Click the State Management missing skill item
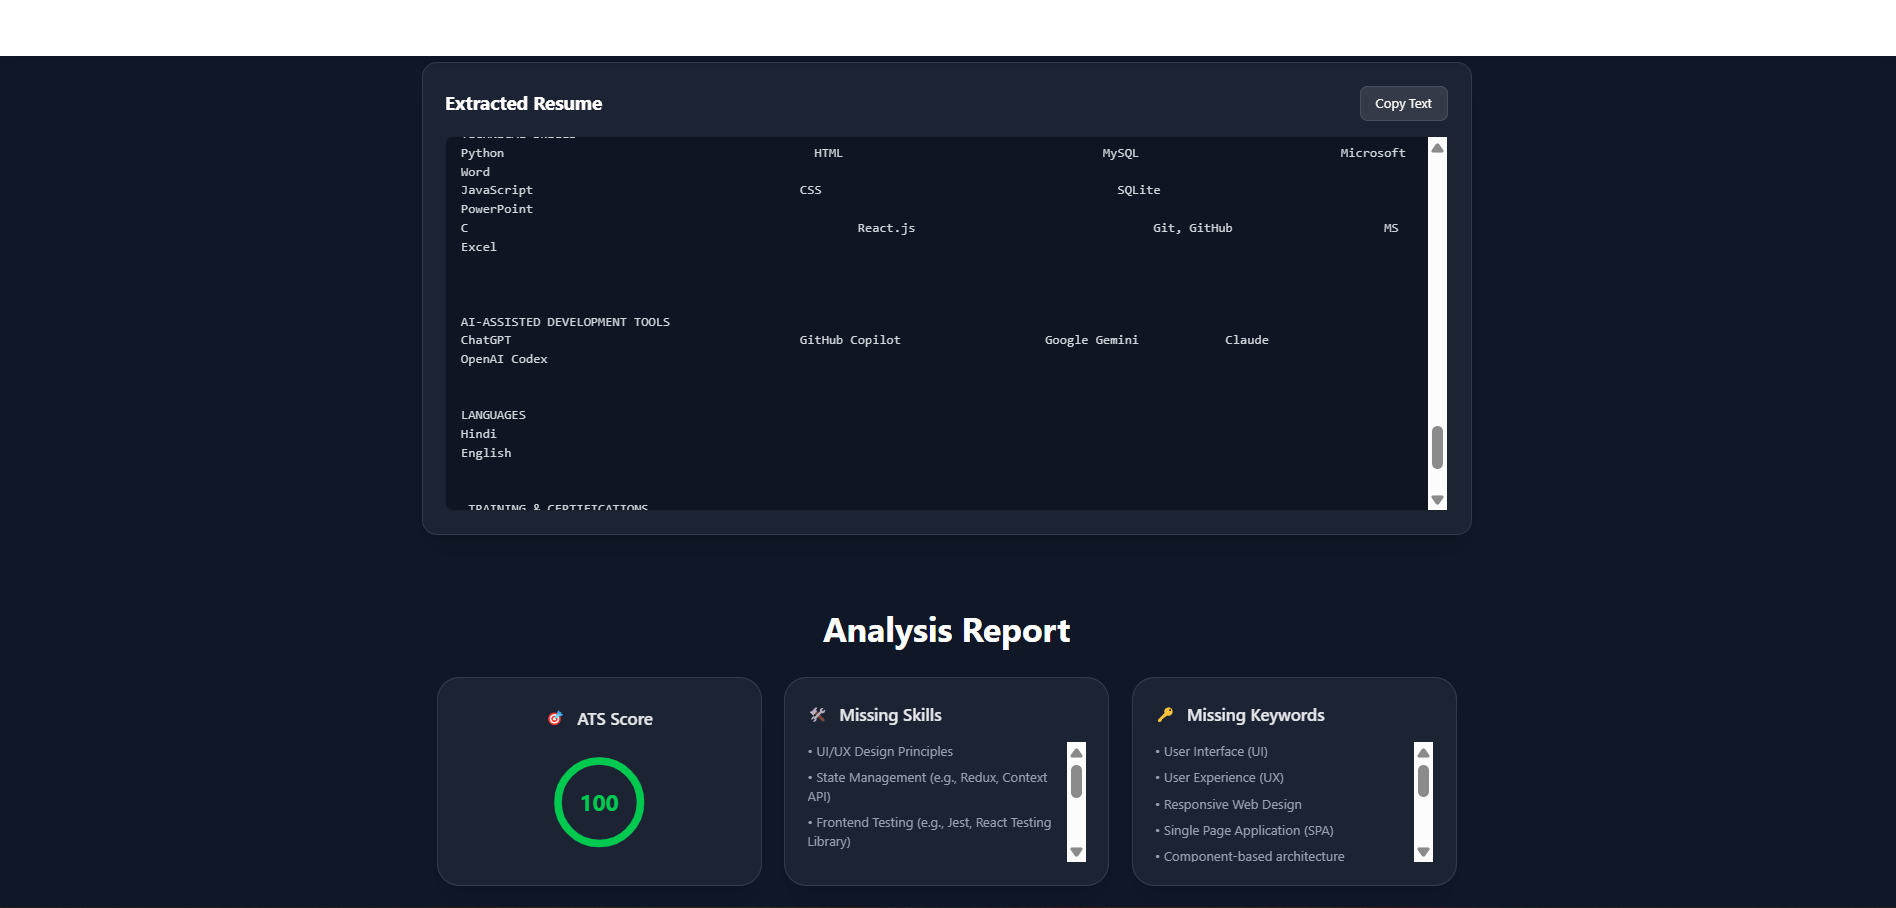The width and height of the screenshot is (1896, 908). [927, 787]
